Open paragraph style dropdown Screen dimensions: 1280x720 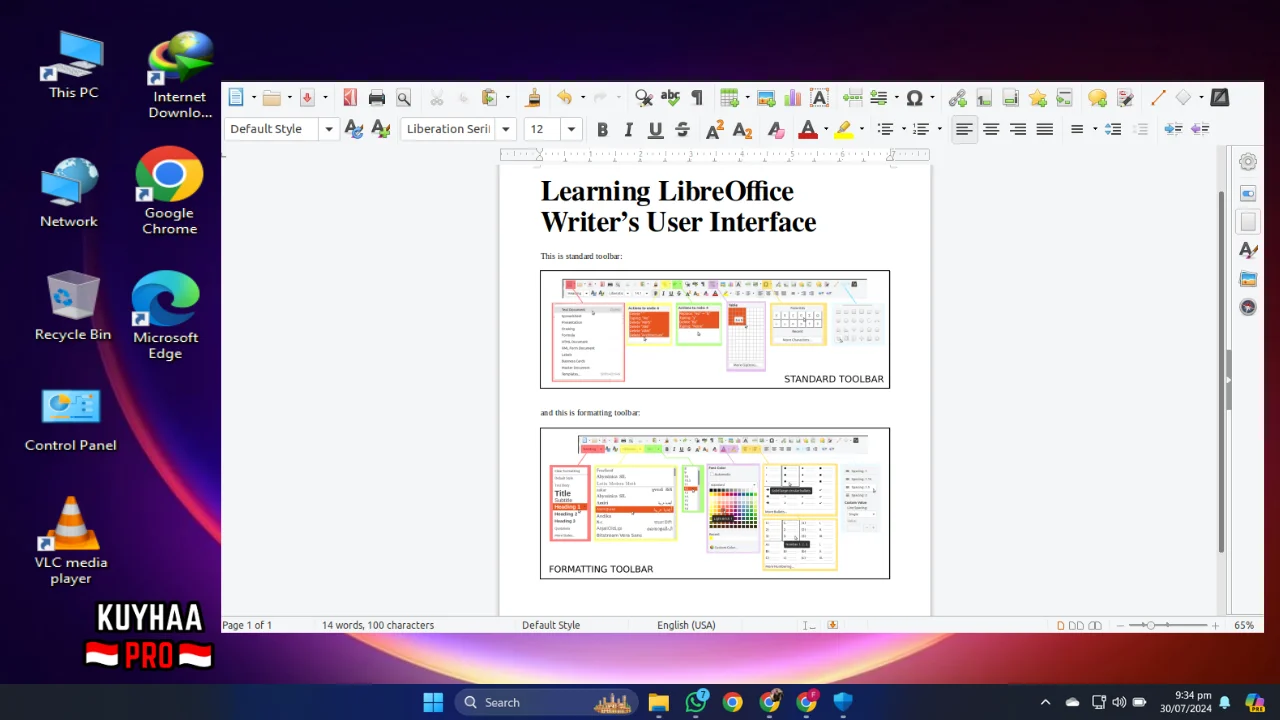(x=328, y=129)
